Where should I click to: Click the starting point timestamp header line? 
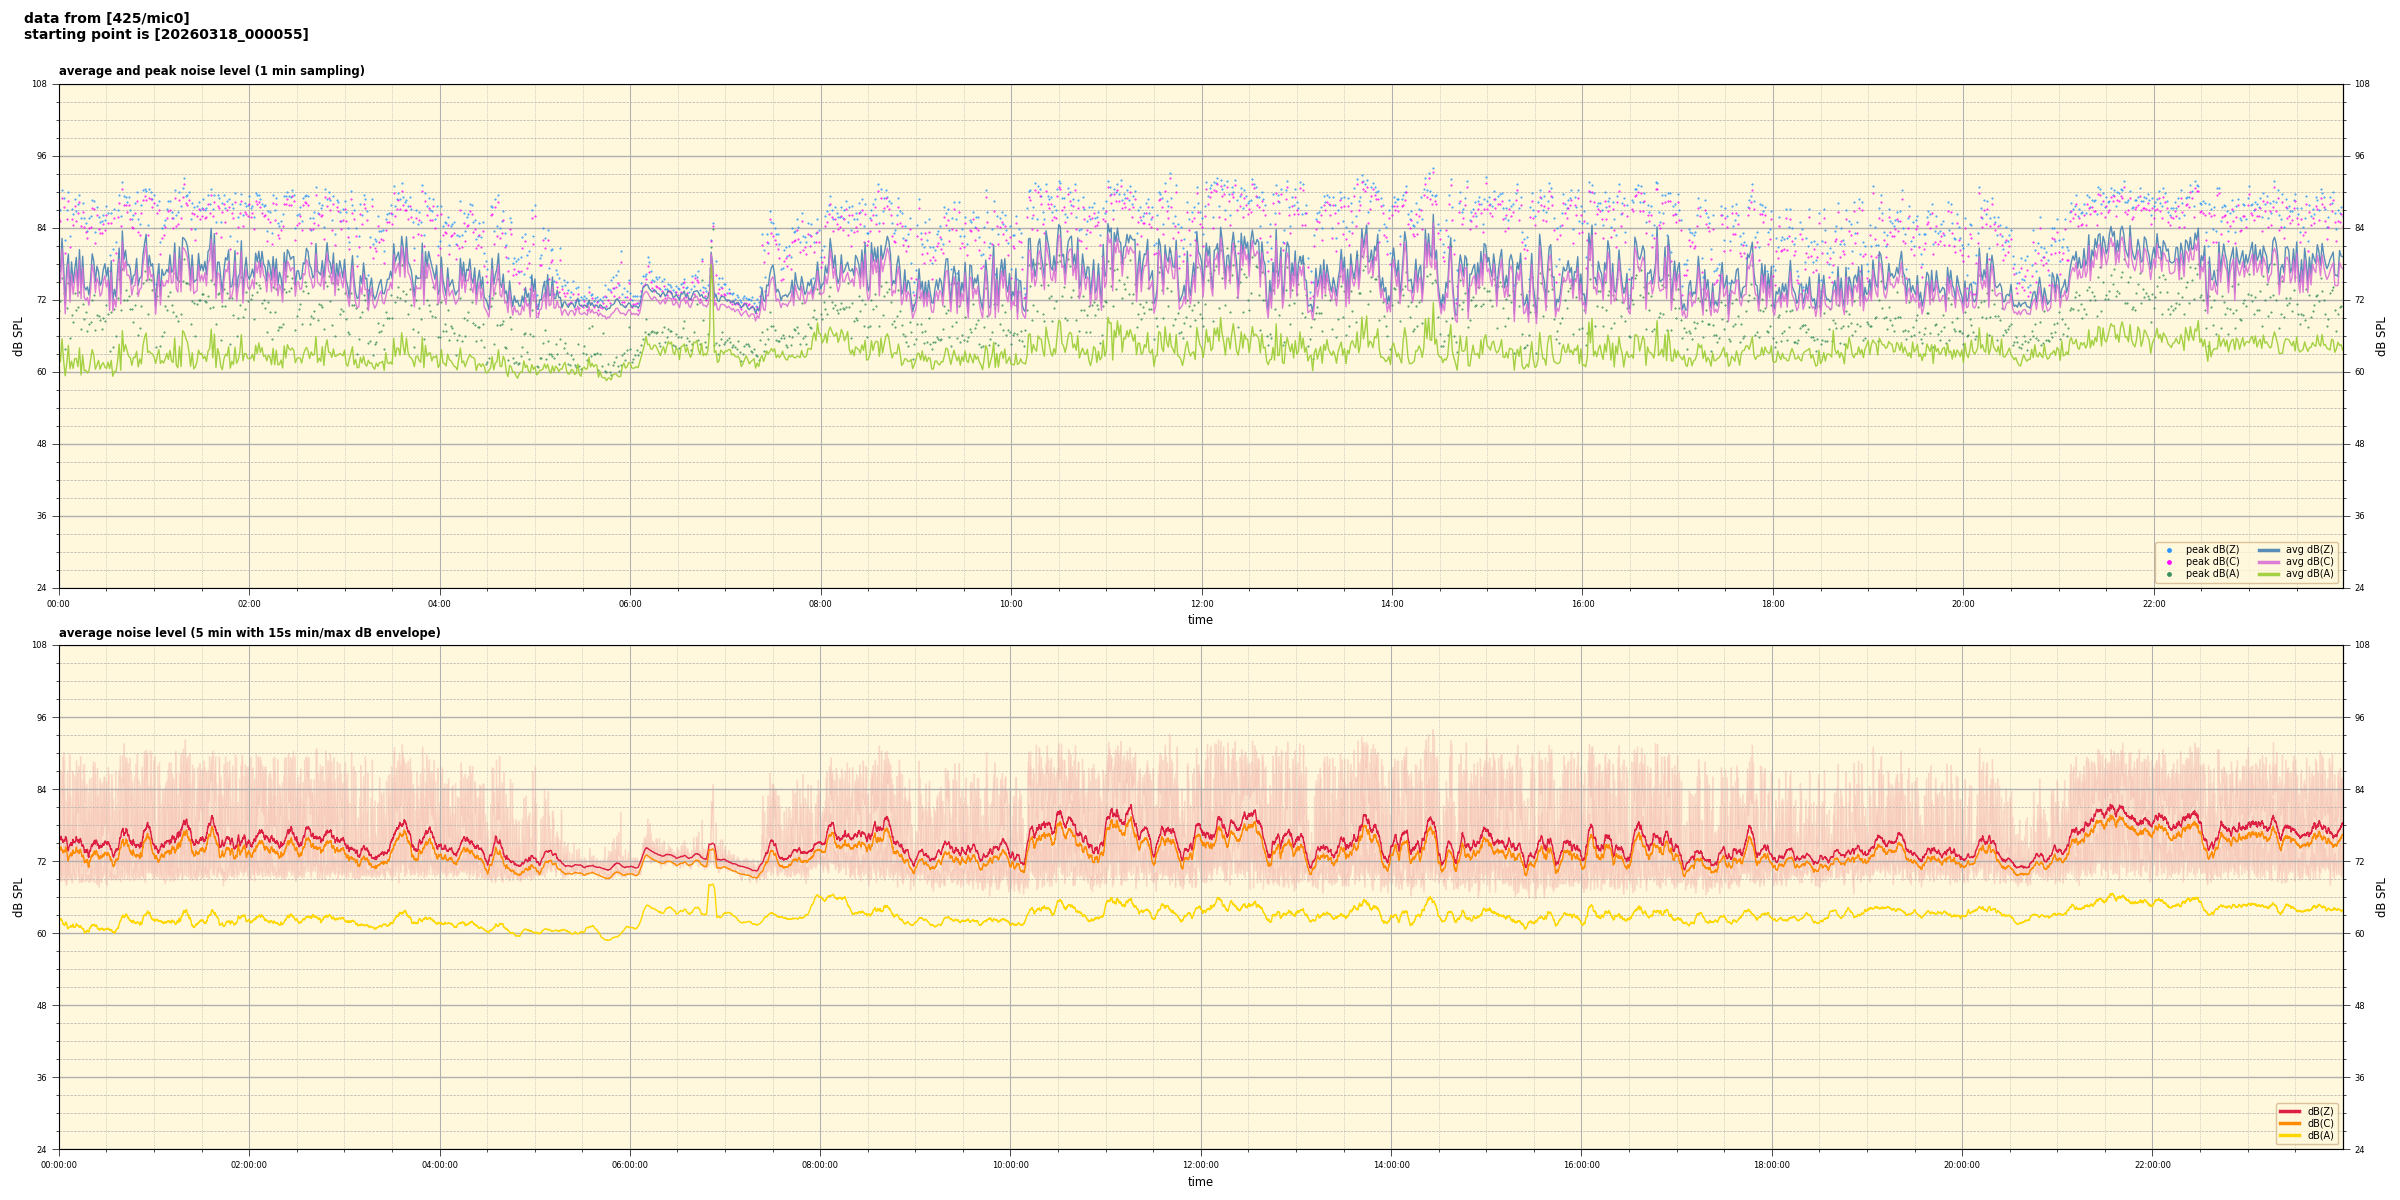pos(166,35)
